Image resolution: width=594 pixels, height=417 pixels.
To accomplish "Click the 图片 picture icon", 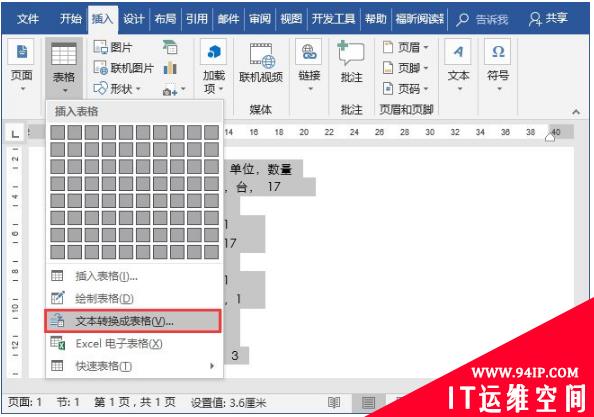I will point(101,47).
